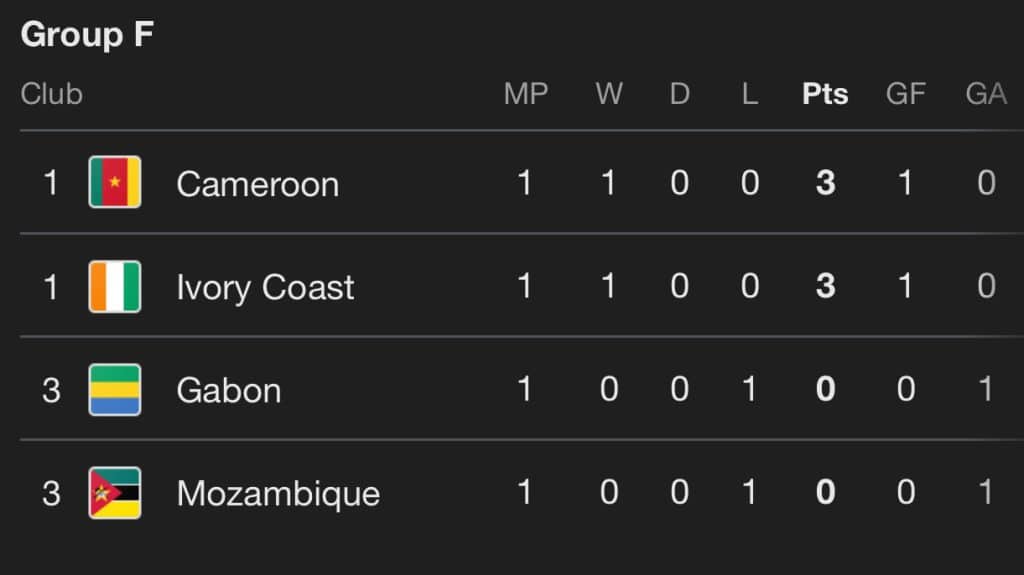Click Cameroon's points value
Image resolution: width=1024 pixels, height=575 pixels.
tap(825, 184)
